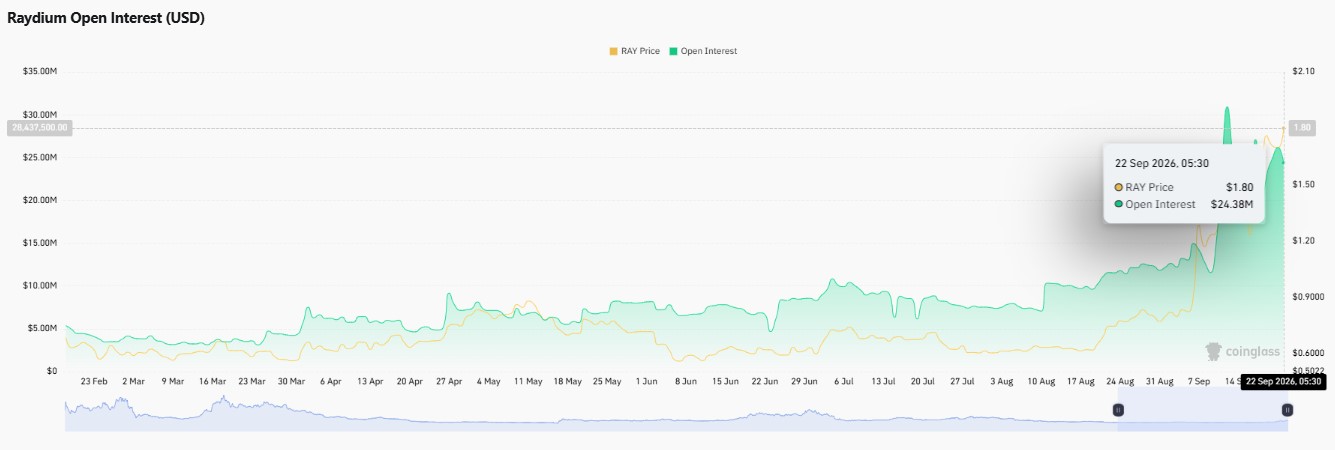Click the 28,437,500.00 crosshair value label

[38, 128]
